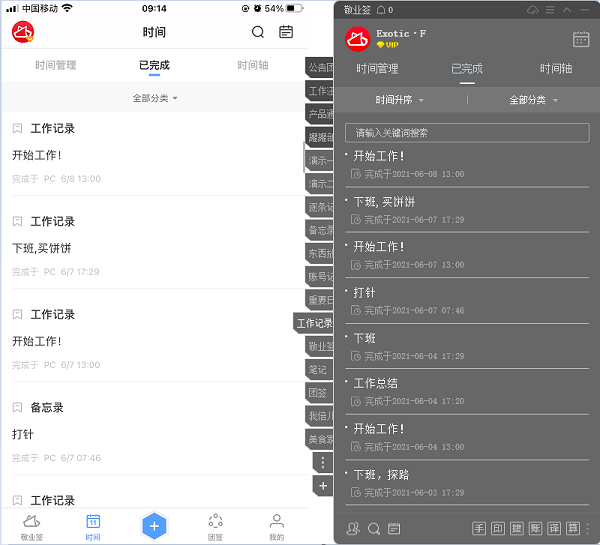Select the 备忘录 category side tab
600x545 pixels.
(320, 230)
